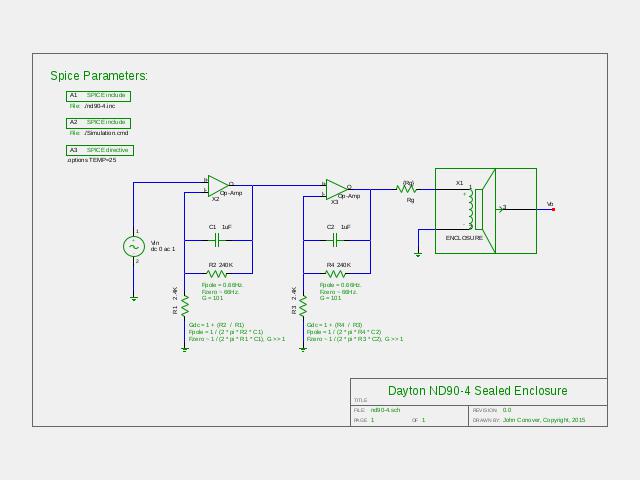640x480 pixels.
Task: Click "John Conover, Copyright, 2015" drawn-by text
Action: 544,420
